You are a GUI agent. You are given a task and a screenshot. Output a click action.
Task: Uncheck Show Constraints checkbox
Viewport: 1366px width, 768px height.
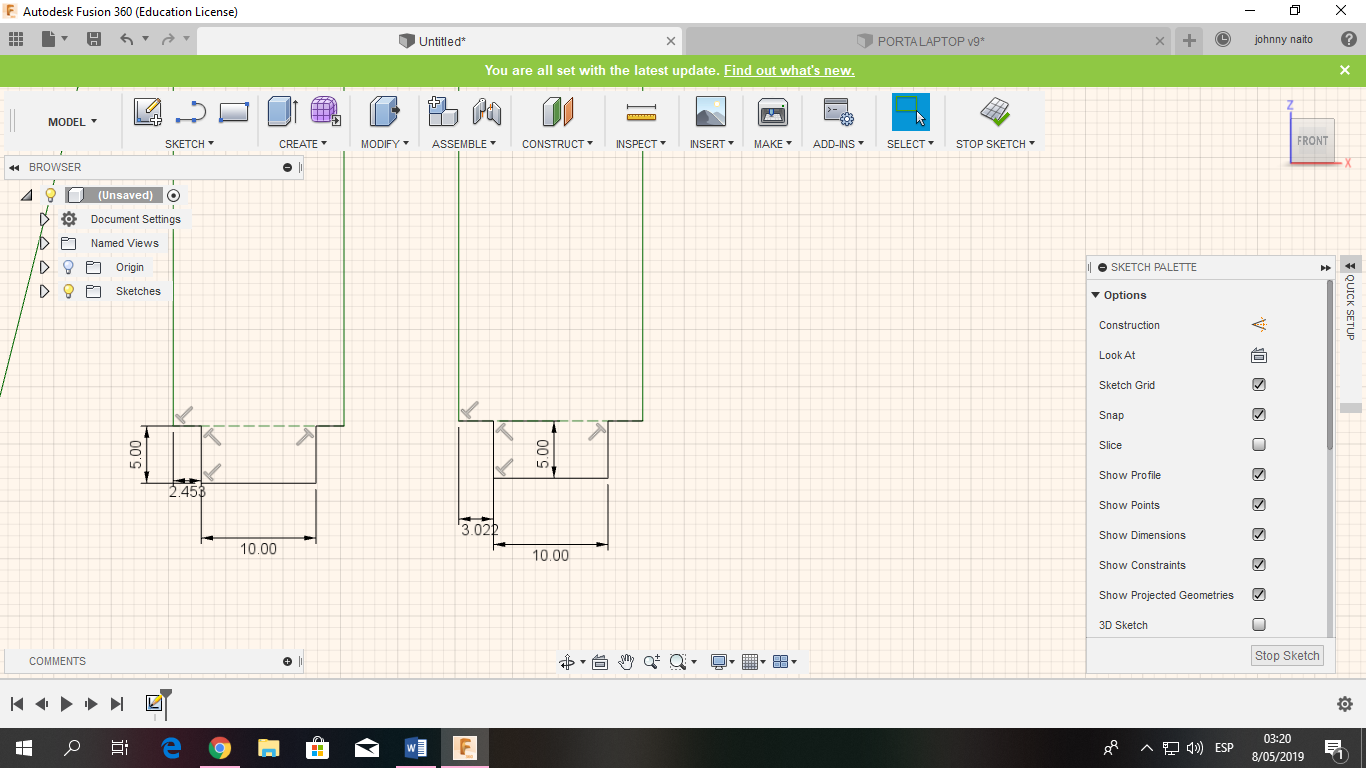pyautogui.click(x=1259, y=565)
